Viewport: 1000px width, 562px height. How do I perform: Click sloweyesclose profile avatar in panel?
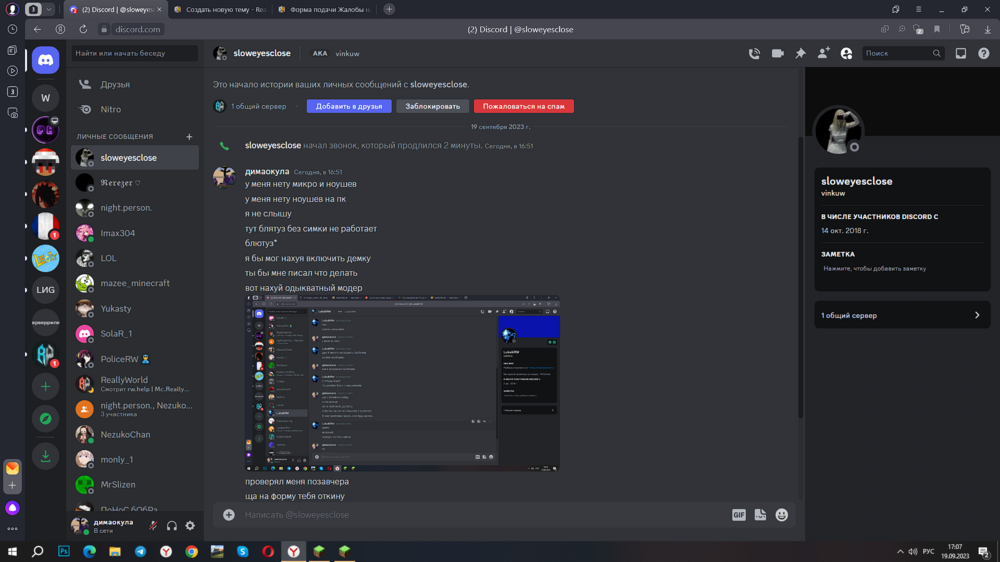(x=838, y=130)
